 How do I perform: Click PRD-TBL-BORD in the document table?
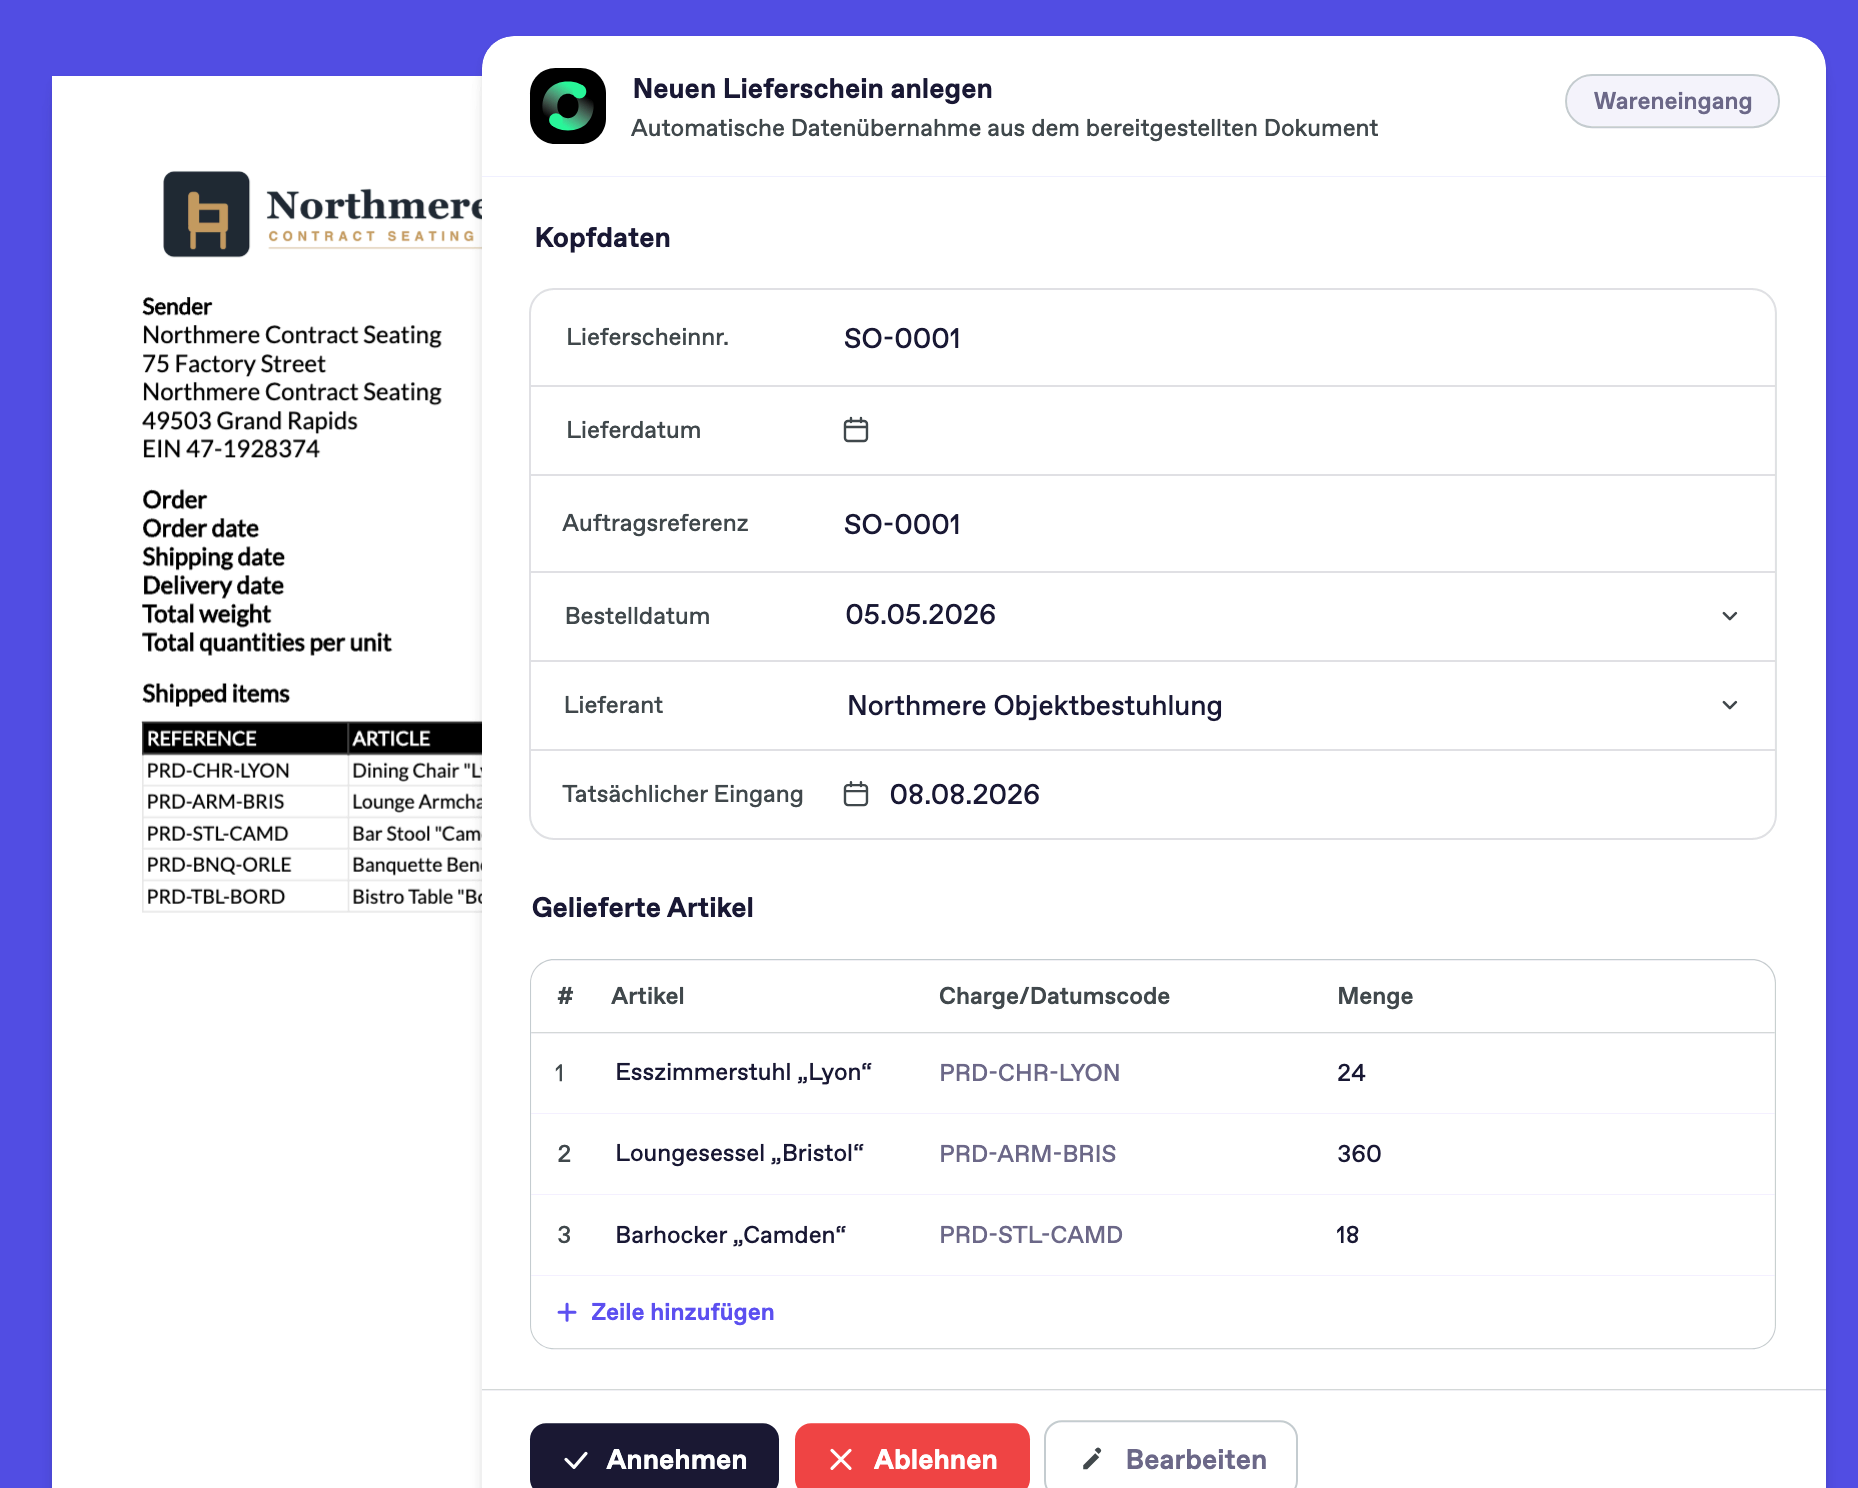pos(216,897)
